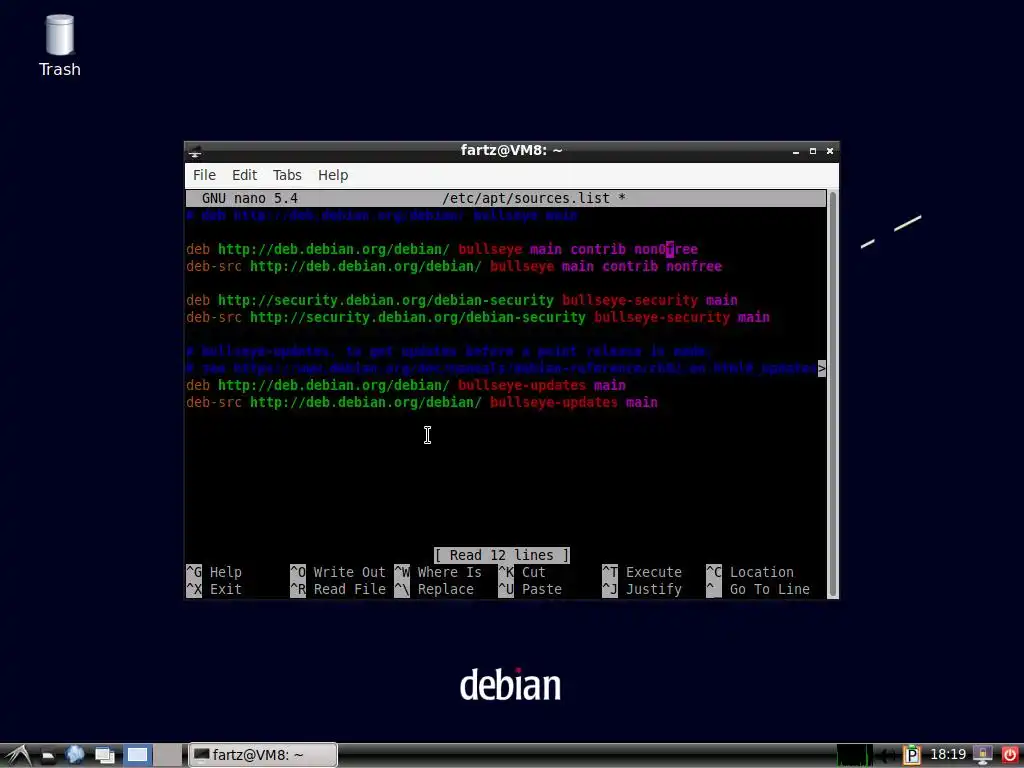This screenshot has height=768, width=1024.
Task: Click the ^R Read File shortcut label
Action: click(338, 589)
